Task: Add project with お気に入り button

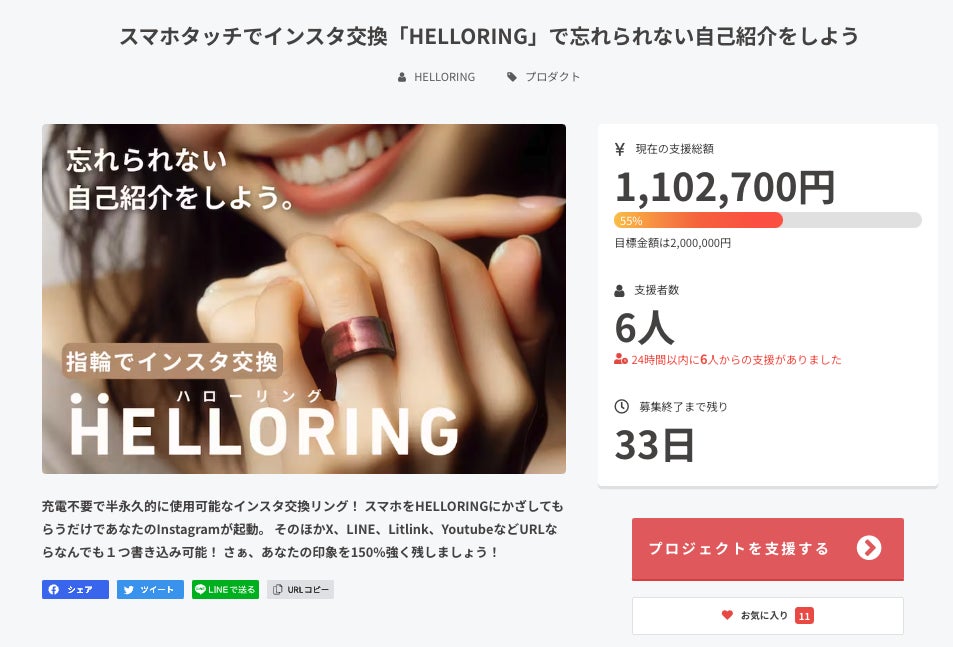Action: [768, 616]
